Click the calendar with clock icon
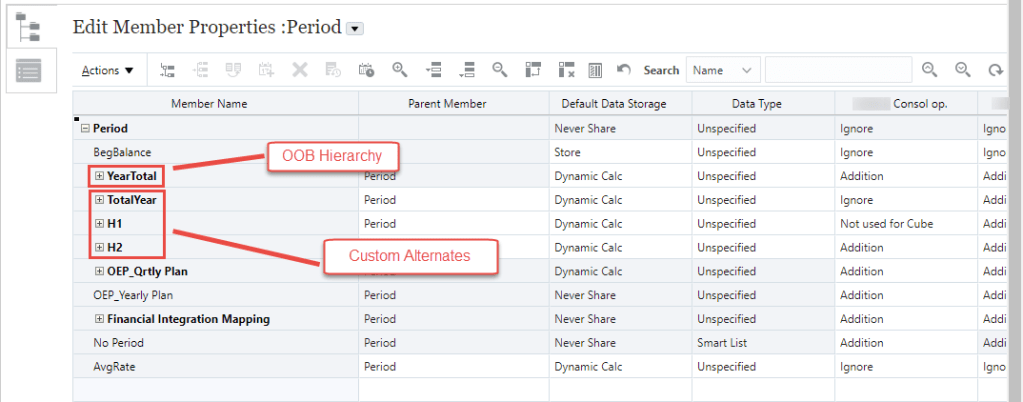 click(366, 70)
